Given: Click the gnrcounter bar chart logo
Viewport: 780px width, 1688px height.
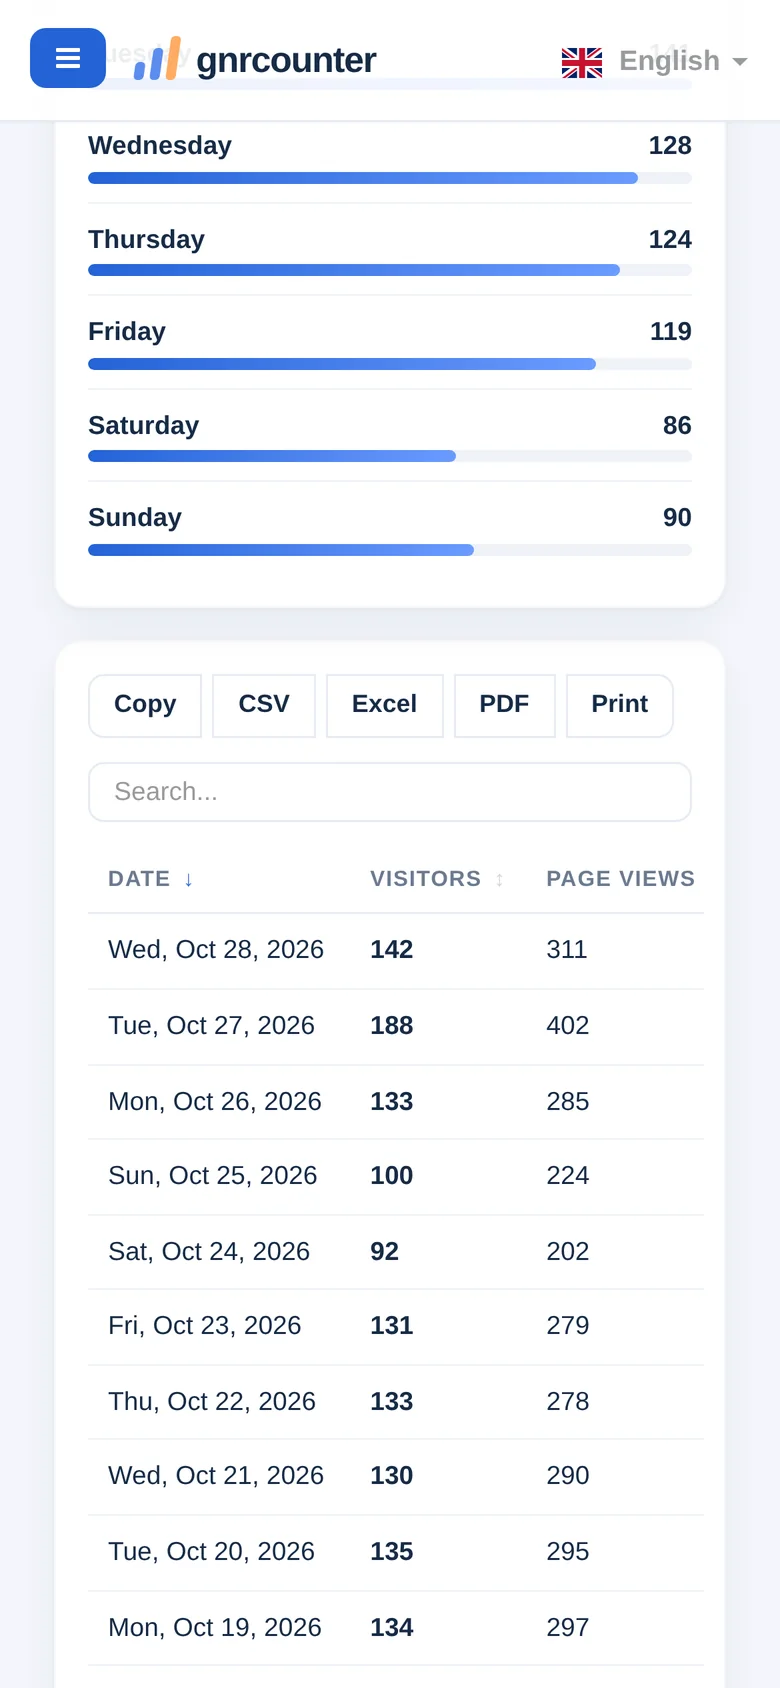Looking at the screenshot, I should pos(158,59).
